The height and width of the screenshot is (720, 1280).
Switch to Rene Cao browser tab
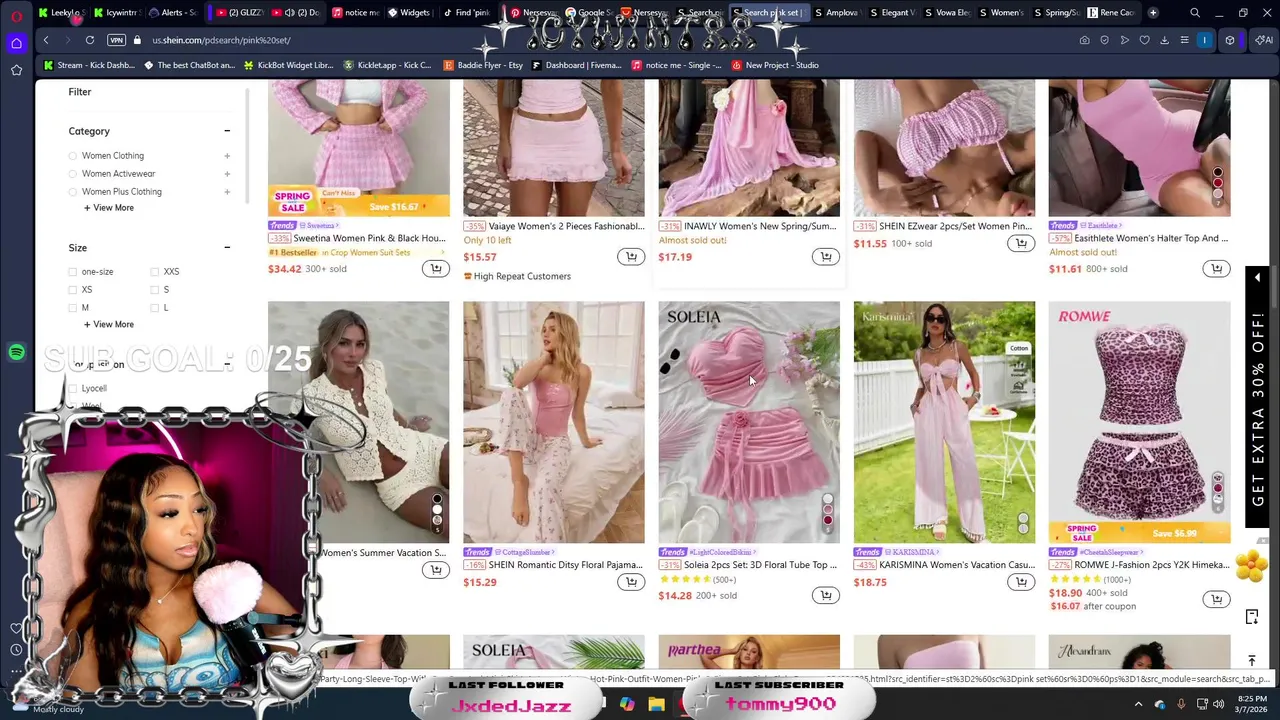point(1110,13)
